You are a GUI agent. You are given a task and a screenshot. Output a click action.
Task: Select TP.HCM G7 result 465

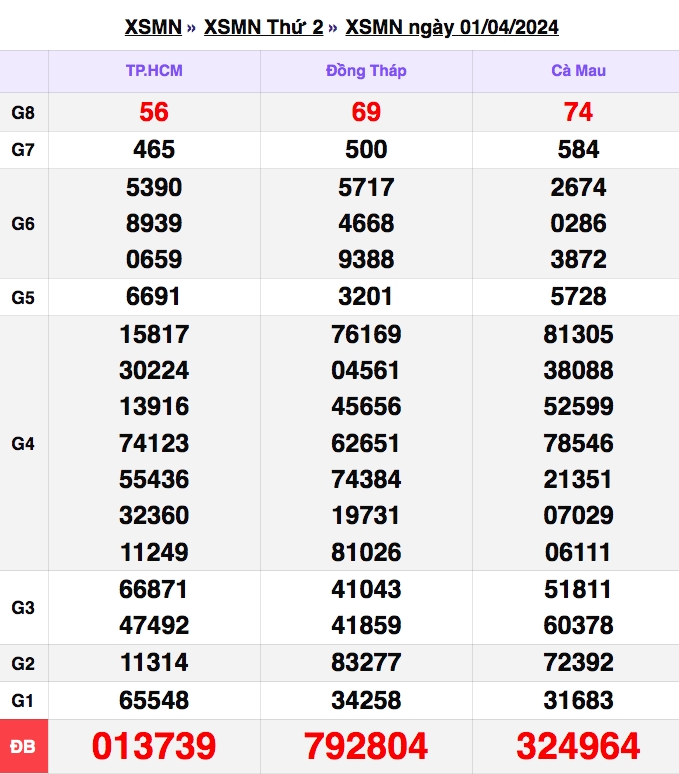pyautogui.click(x=154, y=150)
